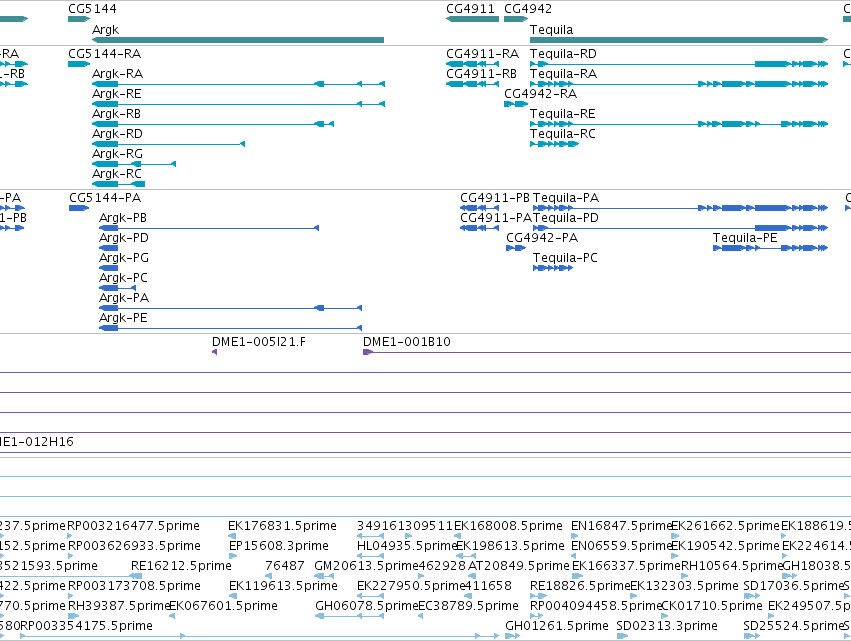The height and width of the screenshot is (641, 851).
Task: Click the CG5144-PA protein label
Action: pyautogui.click(x=105, y=198)
